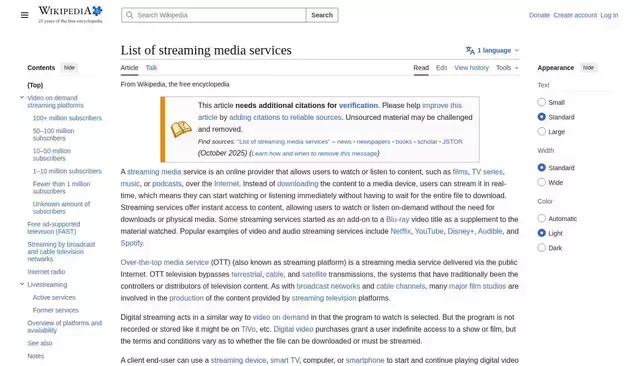
Task: Open the 1 language dropdown
Action: (493, 50)
